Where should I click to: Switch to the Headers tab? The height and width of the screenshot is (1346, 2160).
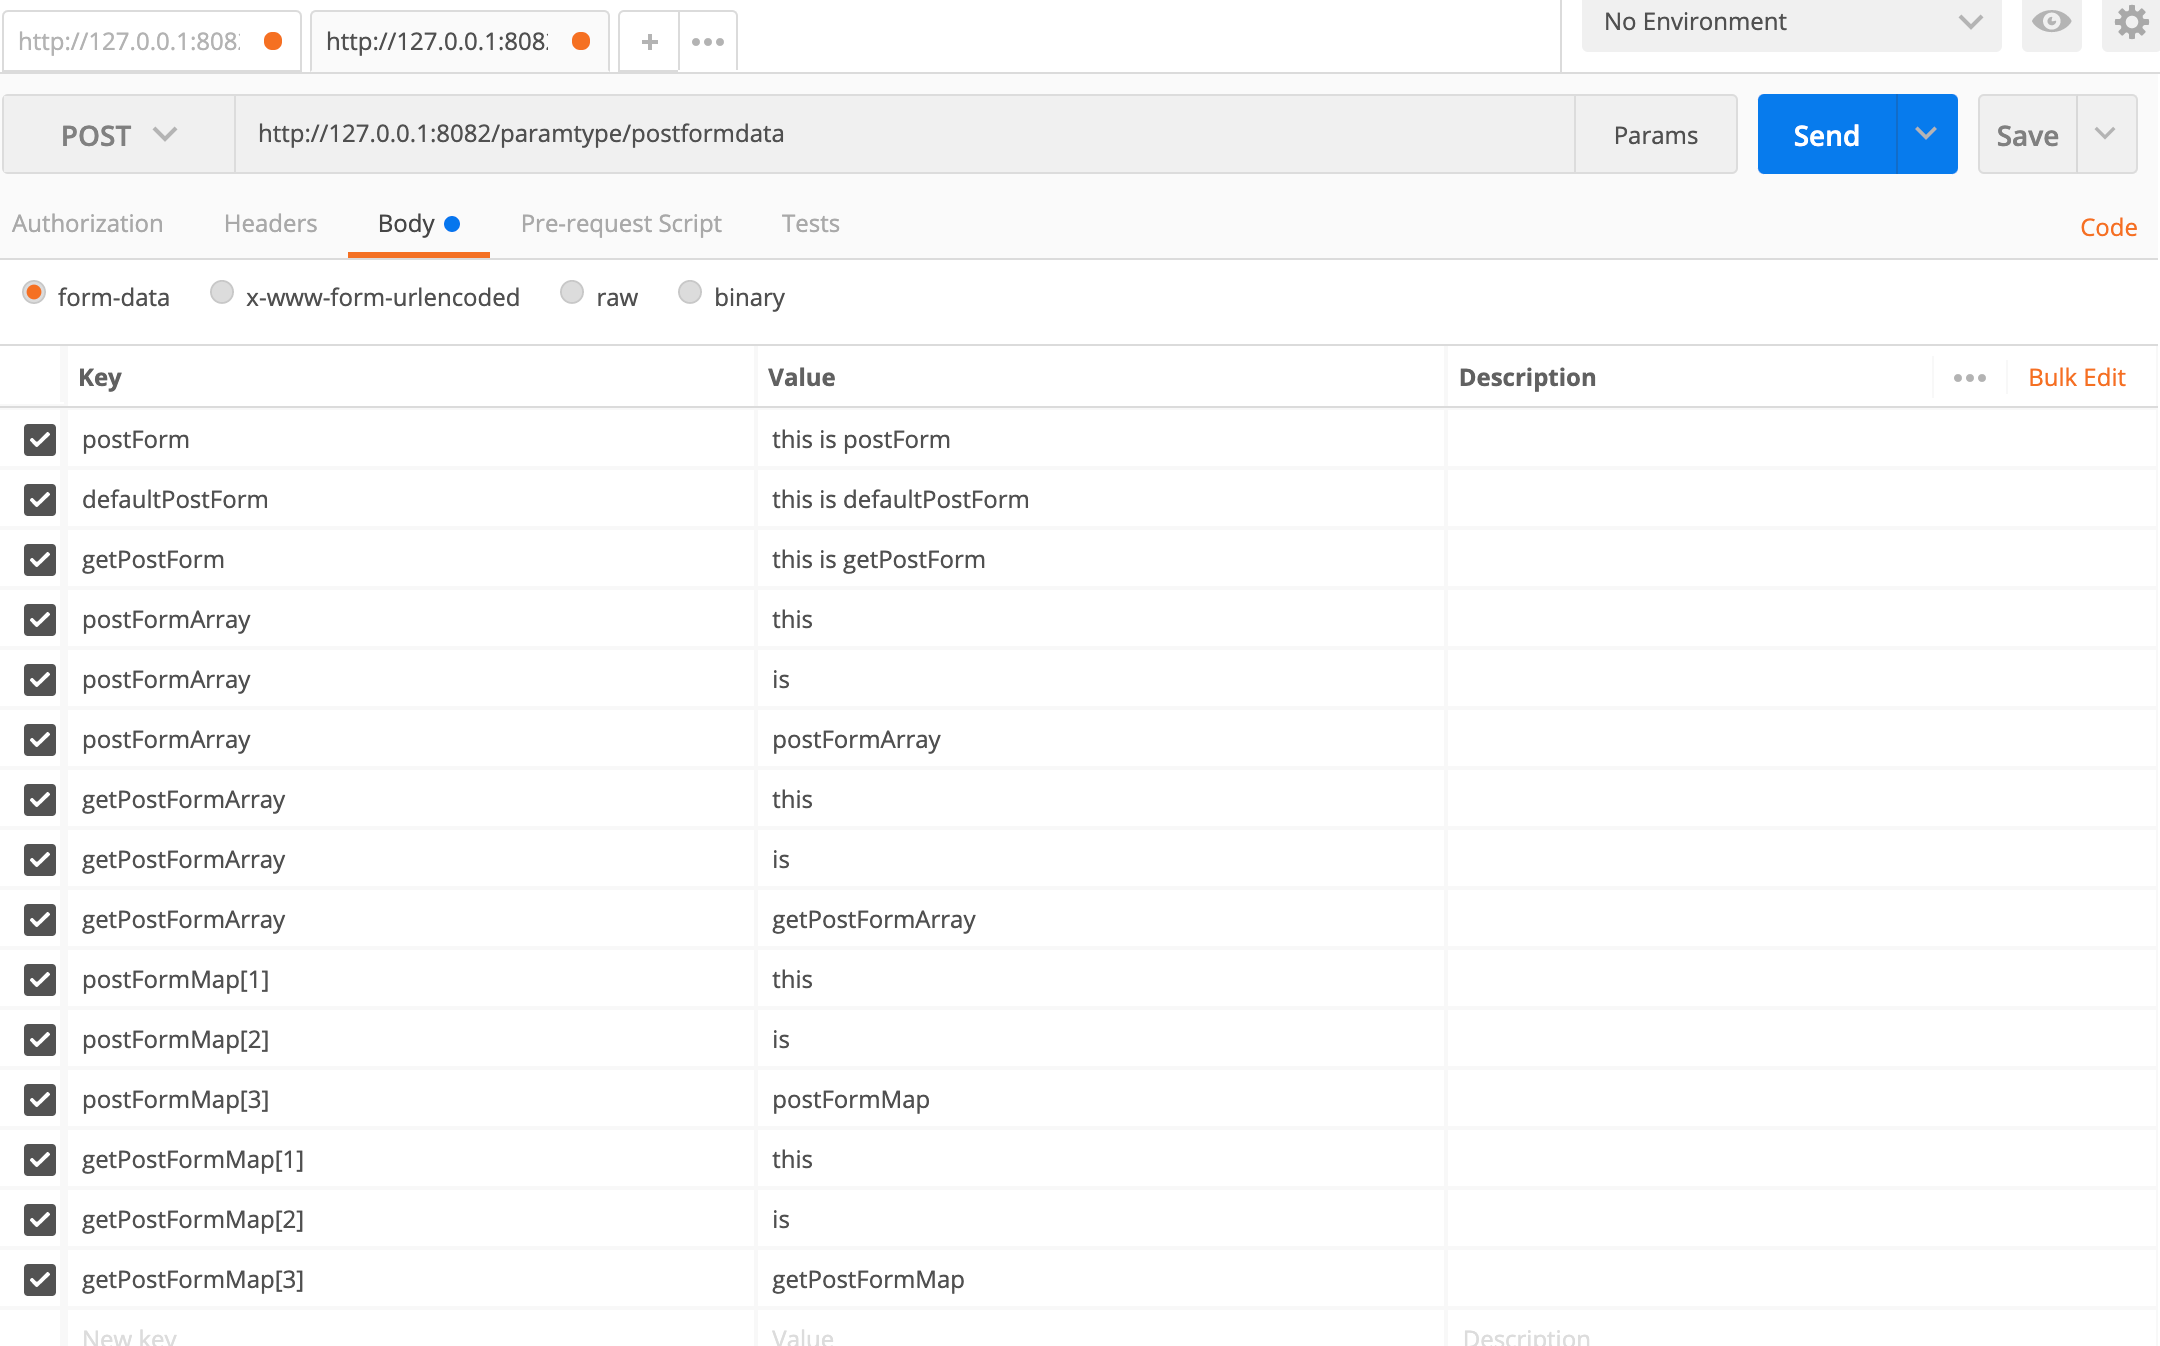270,223
